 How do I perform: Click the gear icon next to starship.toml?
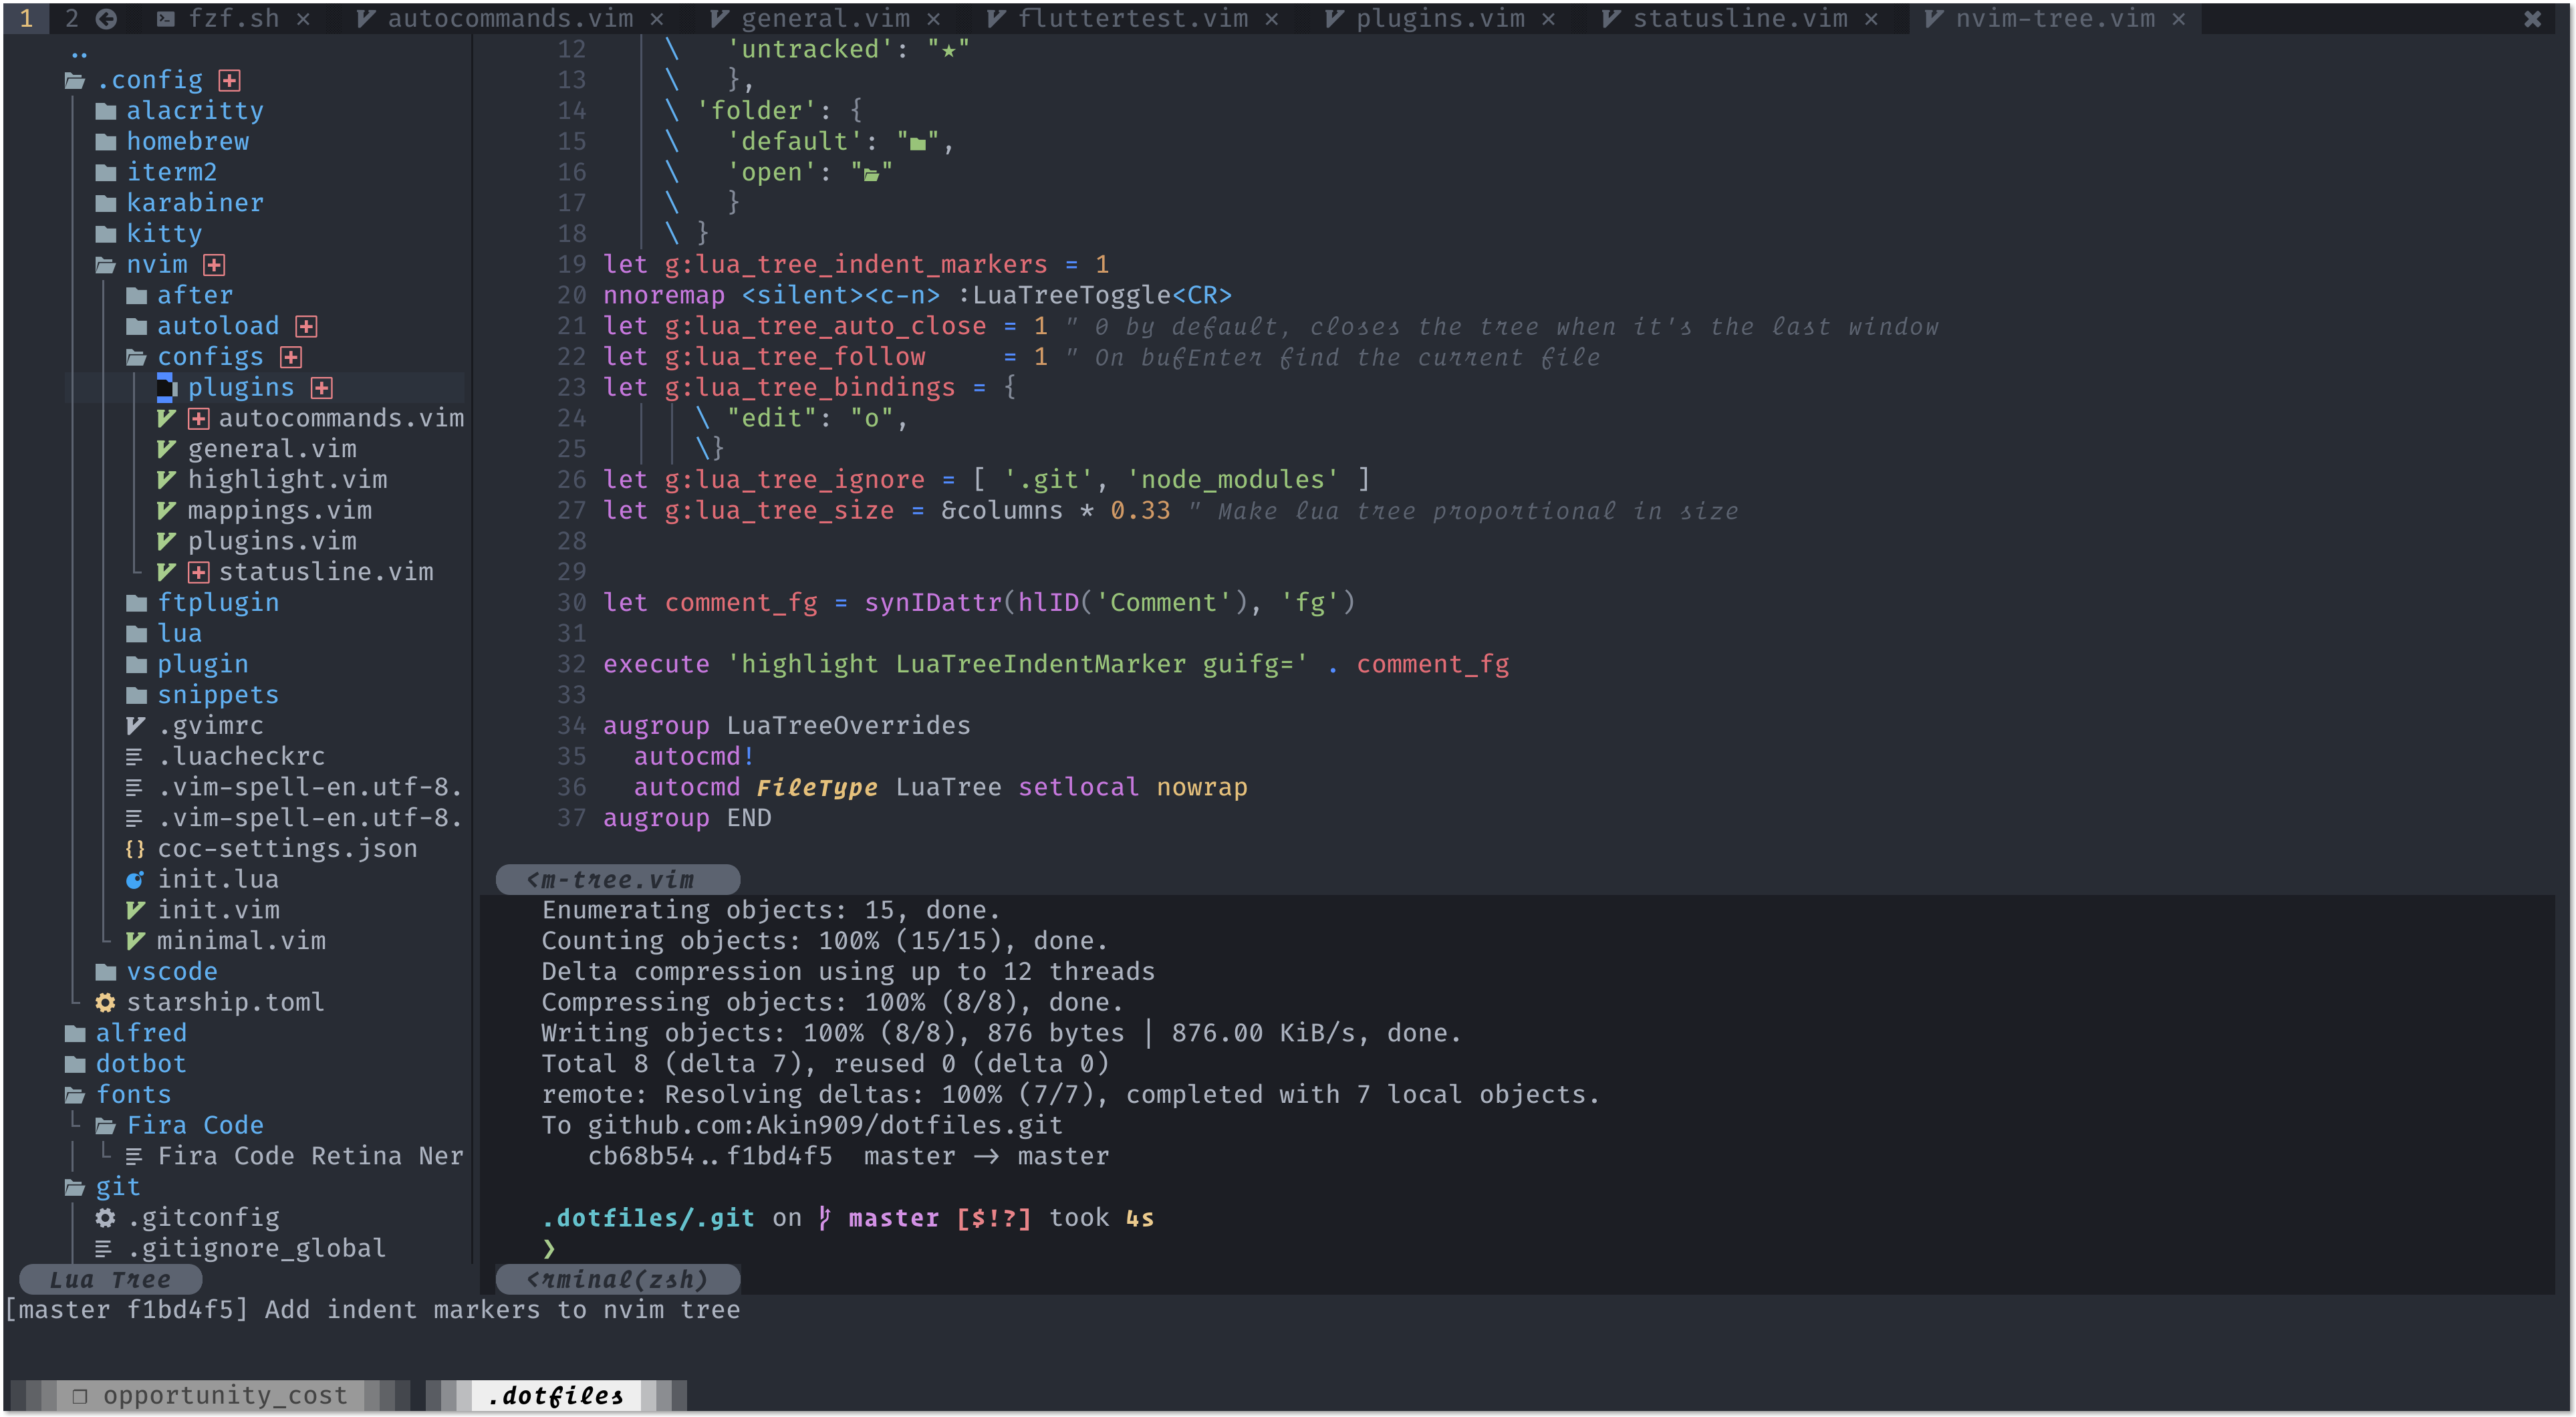pyautogui.click(x=106, y=1002)
